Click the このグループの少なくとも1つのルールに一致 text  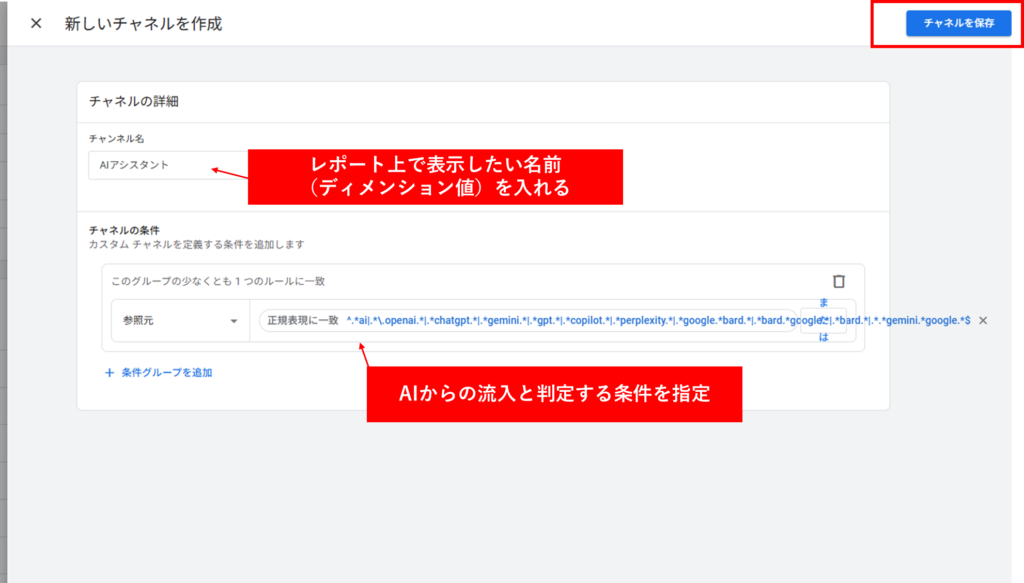point(218,281)
